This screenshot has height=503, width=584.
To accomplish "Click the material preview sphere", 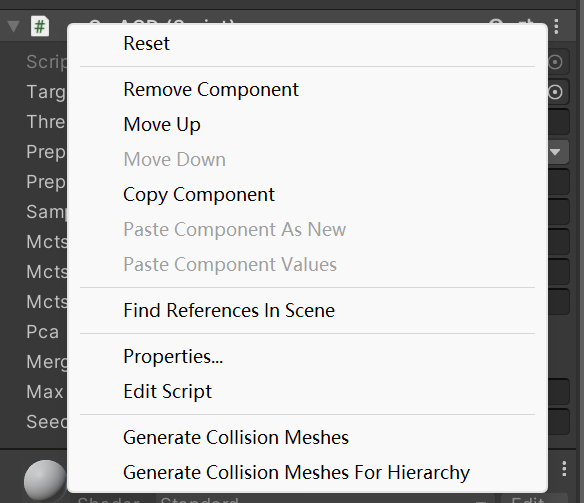I will (45, 480).
